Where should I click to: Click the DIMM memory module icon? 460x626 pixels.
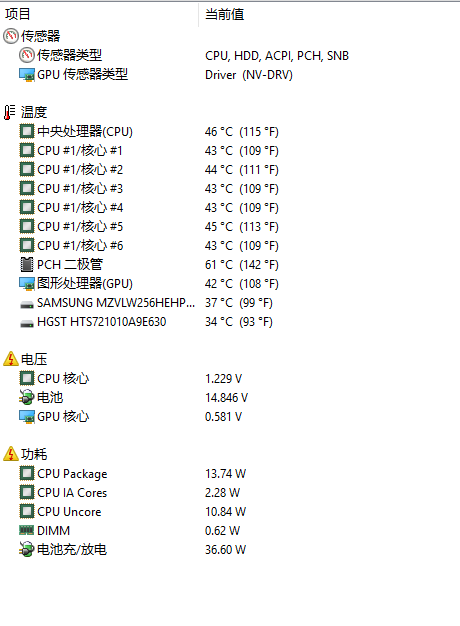27,530
